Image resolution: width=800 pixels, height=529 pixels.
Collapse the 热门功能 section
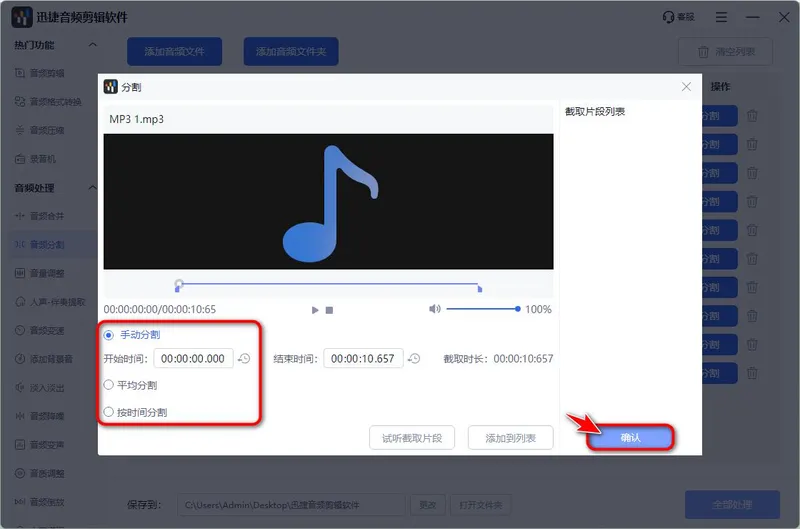(92, 45)
